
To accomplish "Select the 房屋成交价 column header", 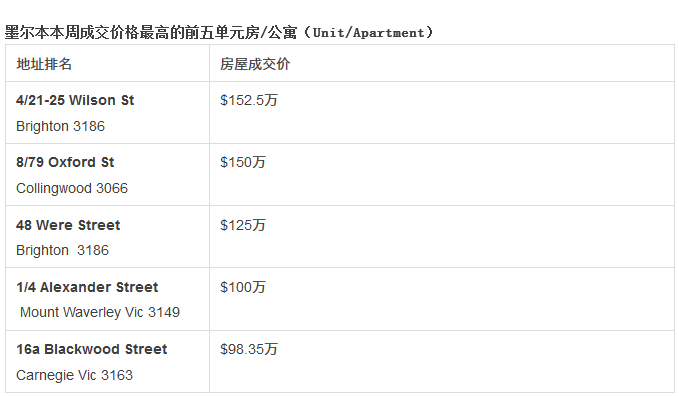I will tap(255, 64).
